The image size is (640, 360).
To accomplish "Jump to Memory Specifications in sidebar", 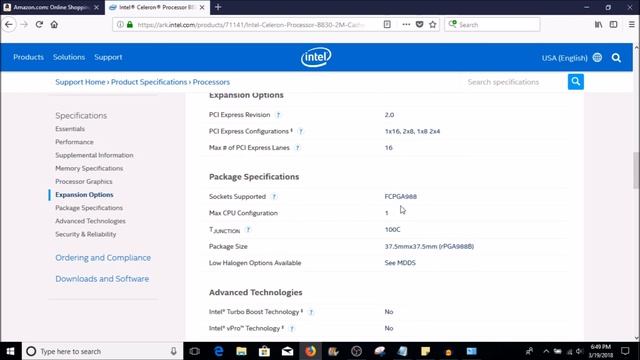I will click(x=89, y=168).
